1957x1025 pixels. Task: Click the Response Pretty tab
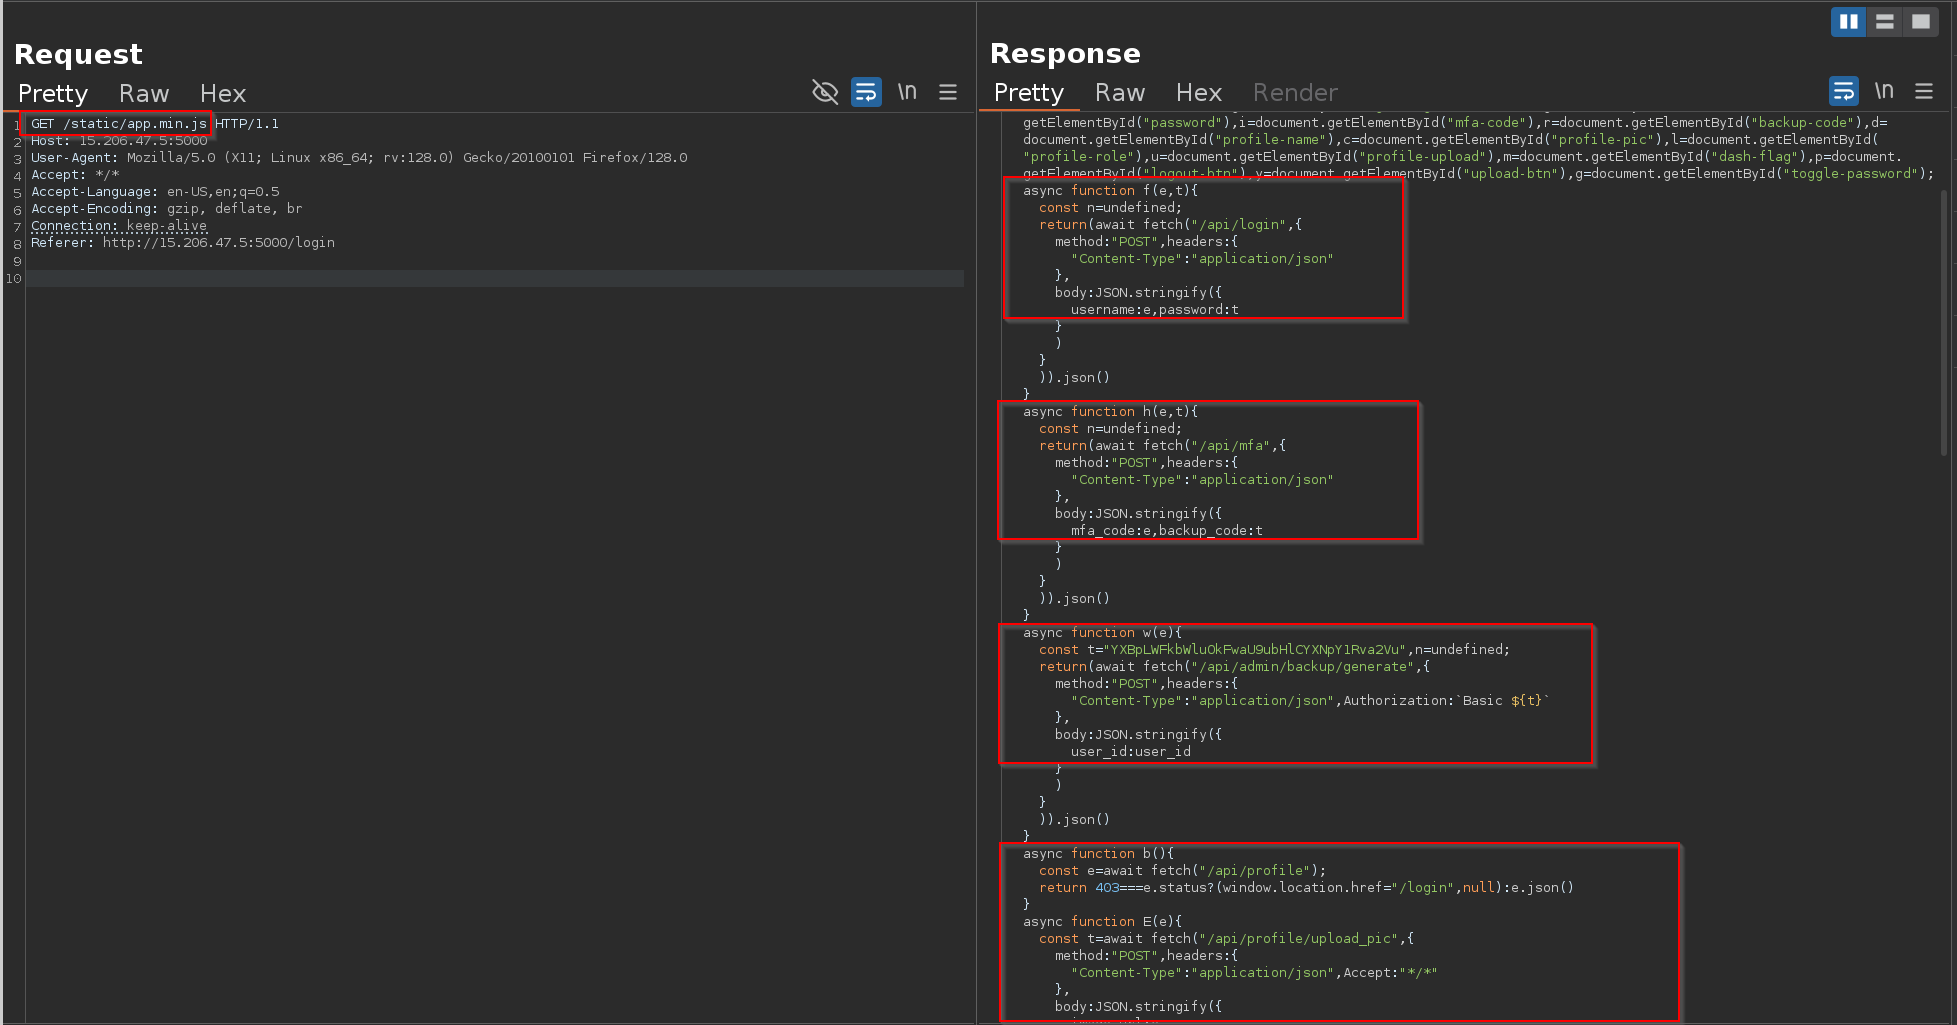click(1028, 93)
